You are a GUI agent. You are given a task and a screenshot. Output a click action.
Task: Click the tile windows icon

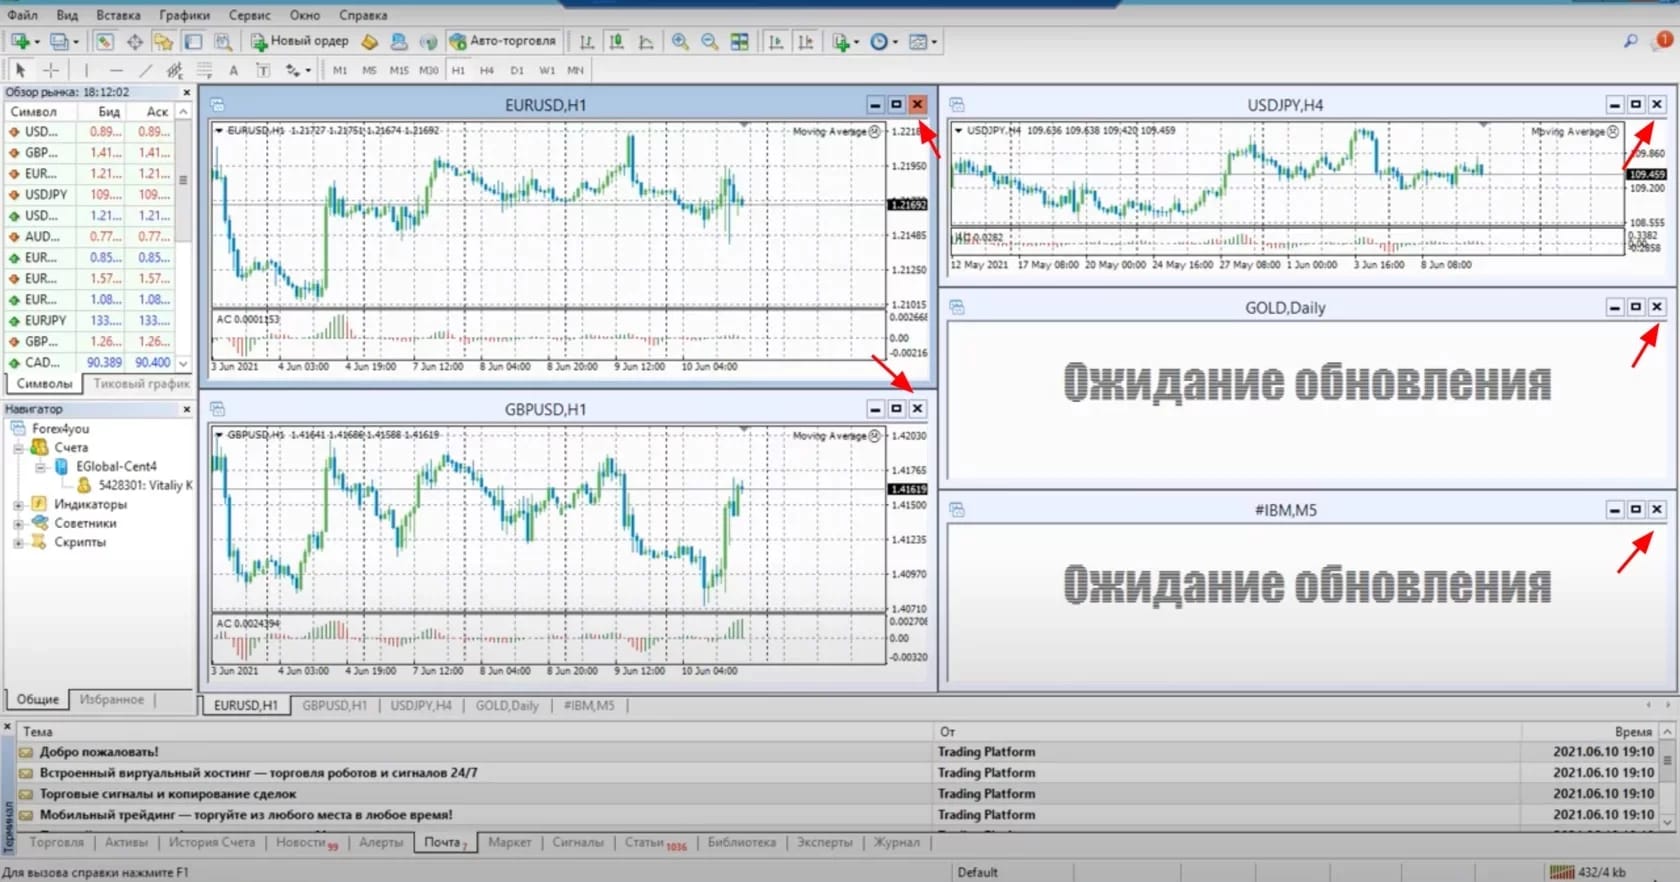(x=740, y=41)
